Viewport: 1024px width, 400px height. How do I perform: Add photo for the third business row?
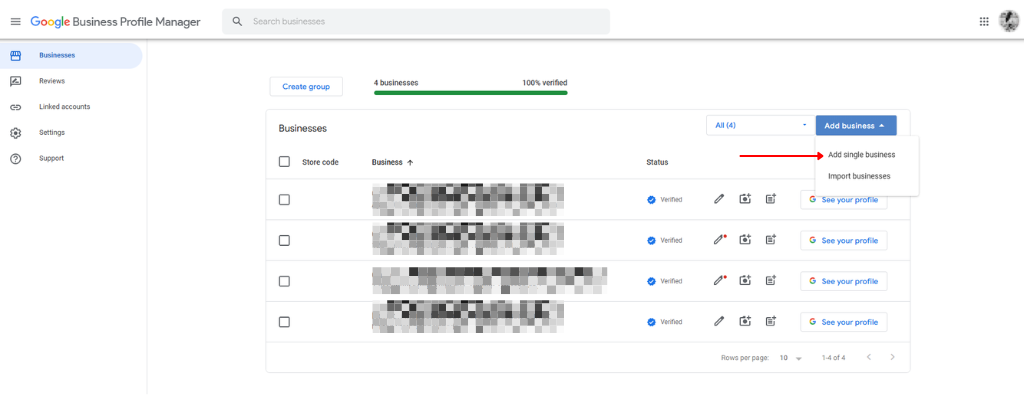click(x=745, y=280)
